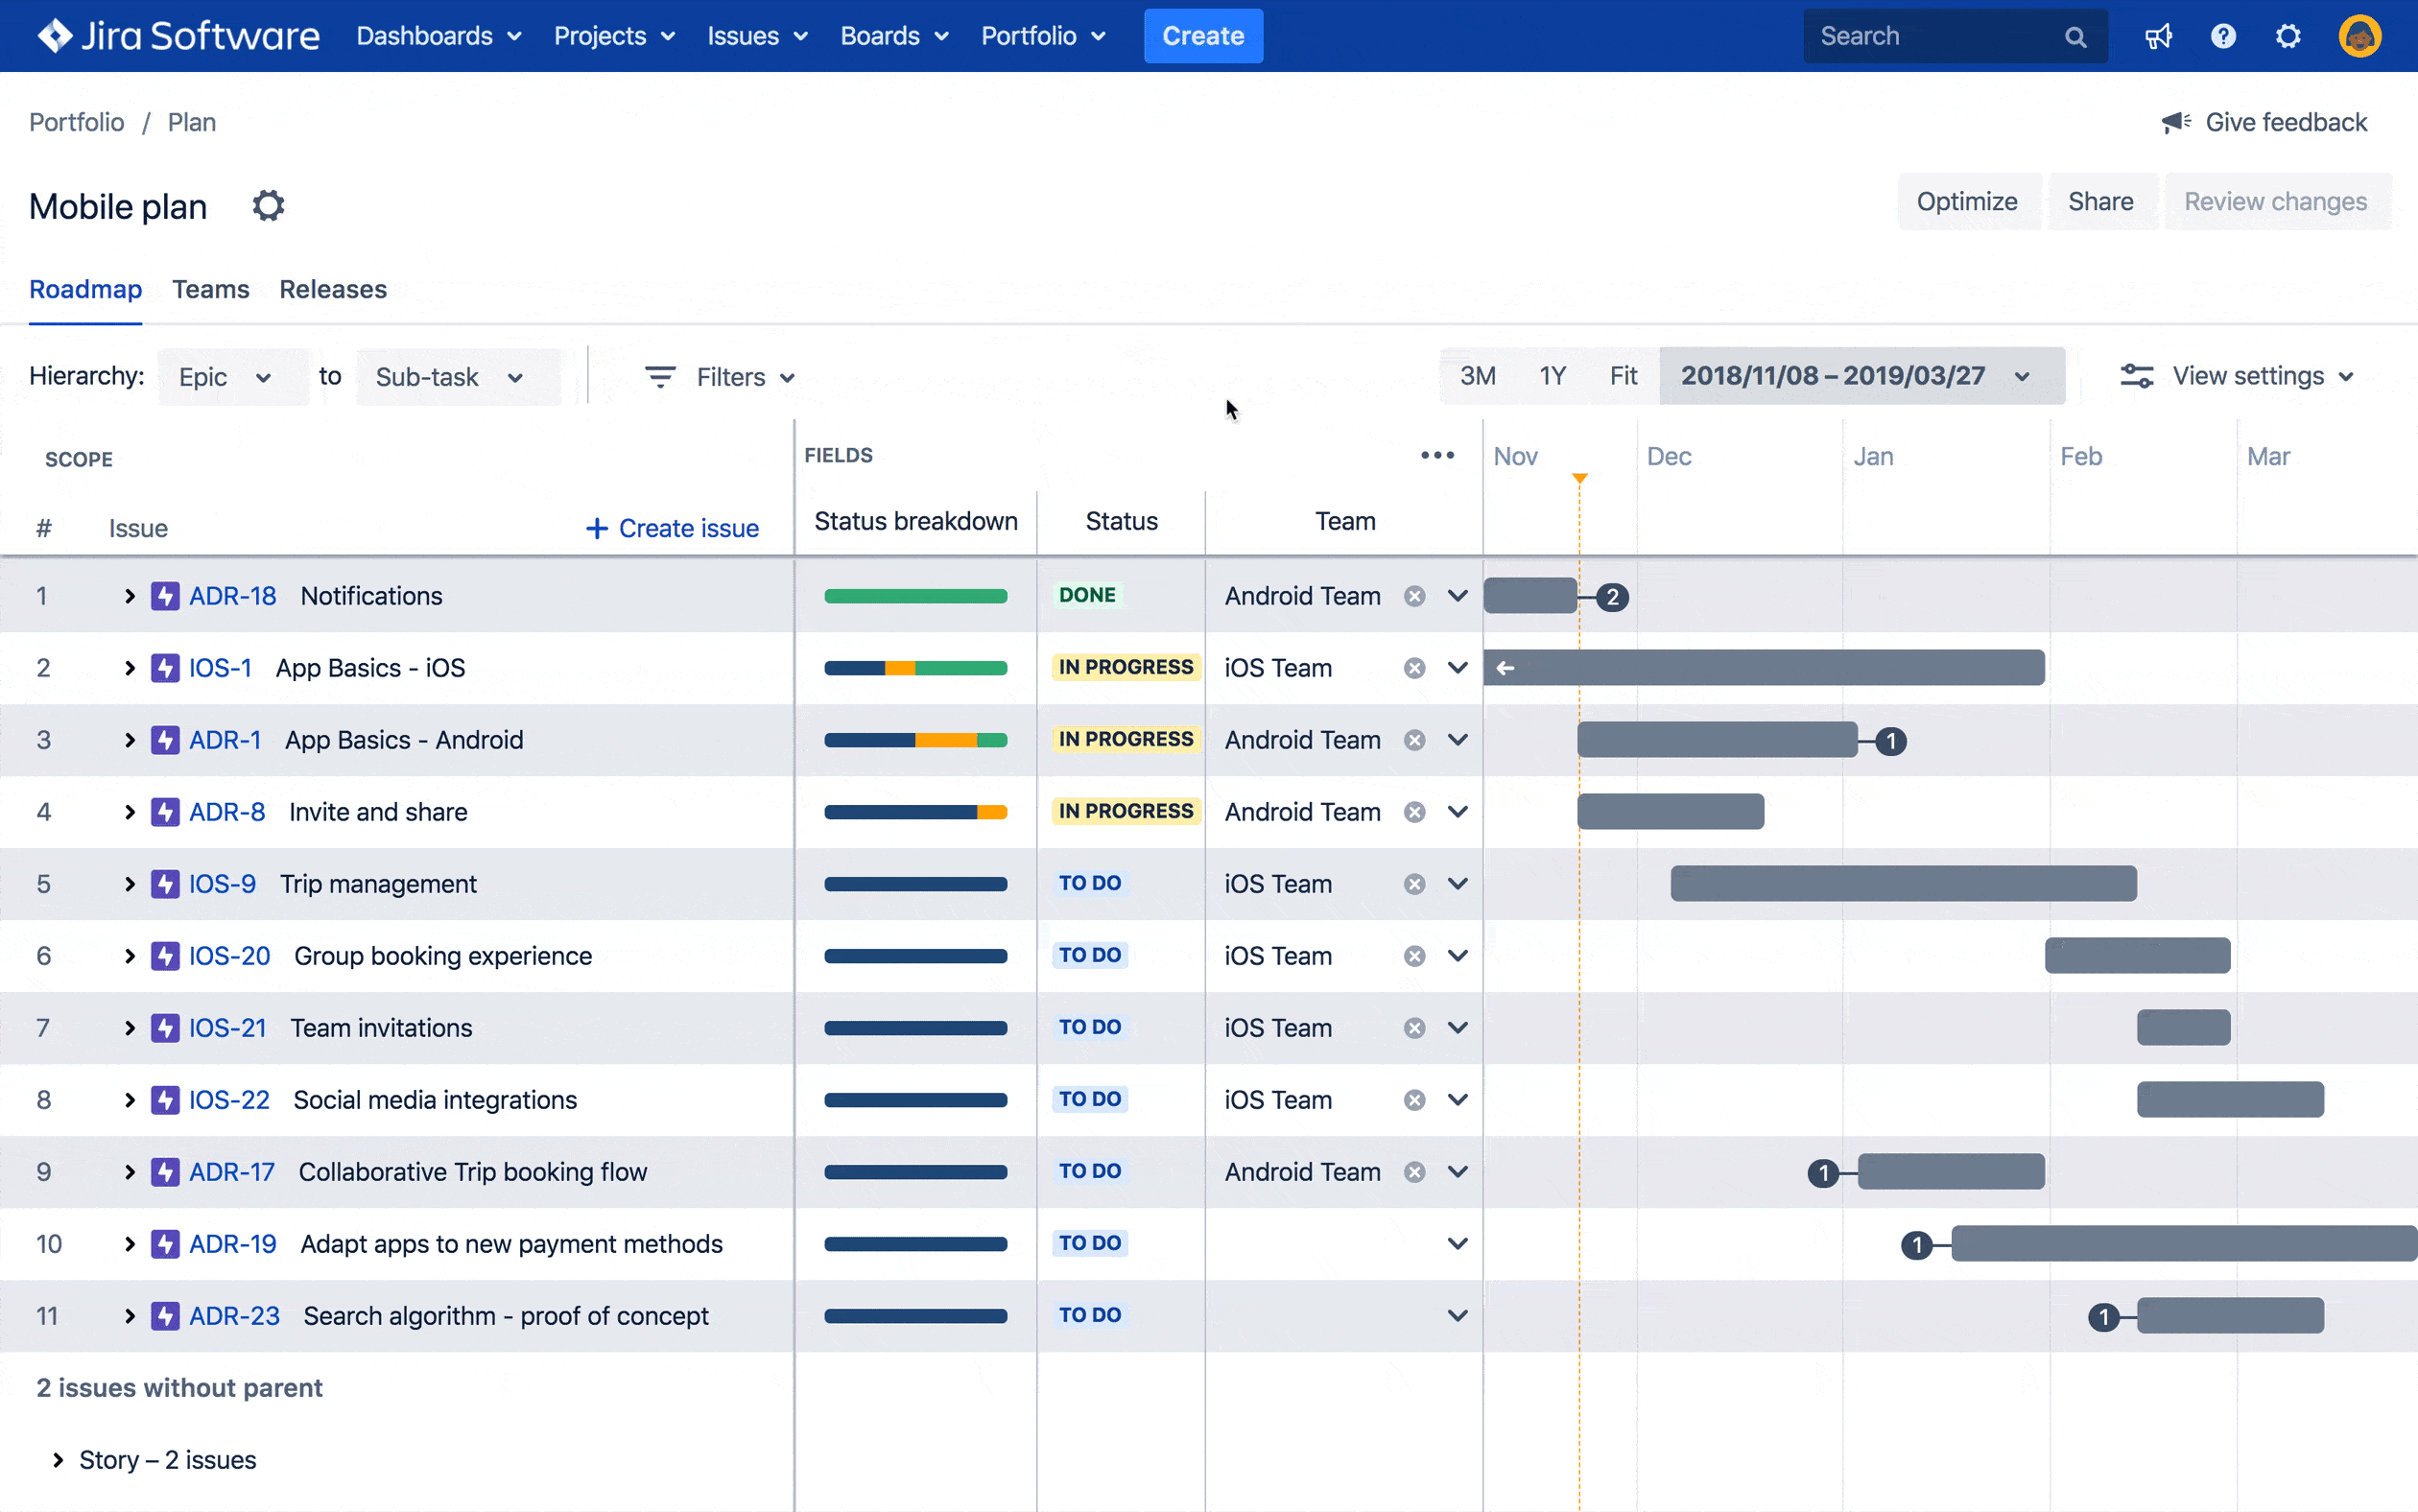Image resolution: width=2418 pixels, height=1512 pixels.
Task: Open the Boards menu
Action: 893,35
